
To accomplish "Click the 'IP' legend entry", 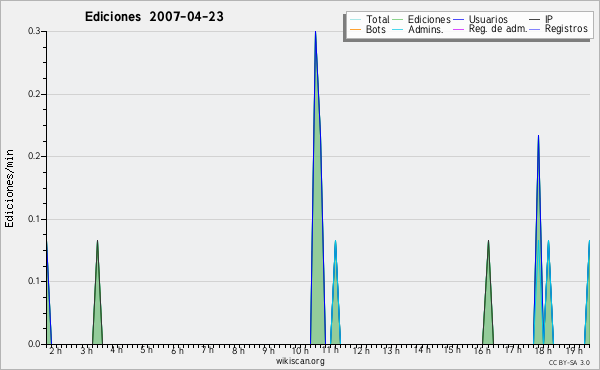I will pyautogui.click(x=541, y=19).
